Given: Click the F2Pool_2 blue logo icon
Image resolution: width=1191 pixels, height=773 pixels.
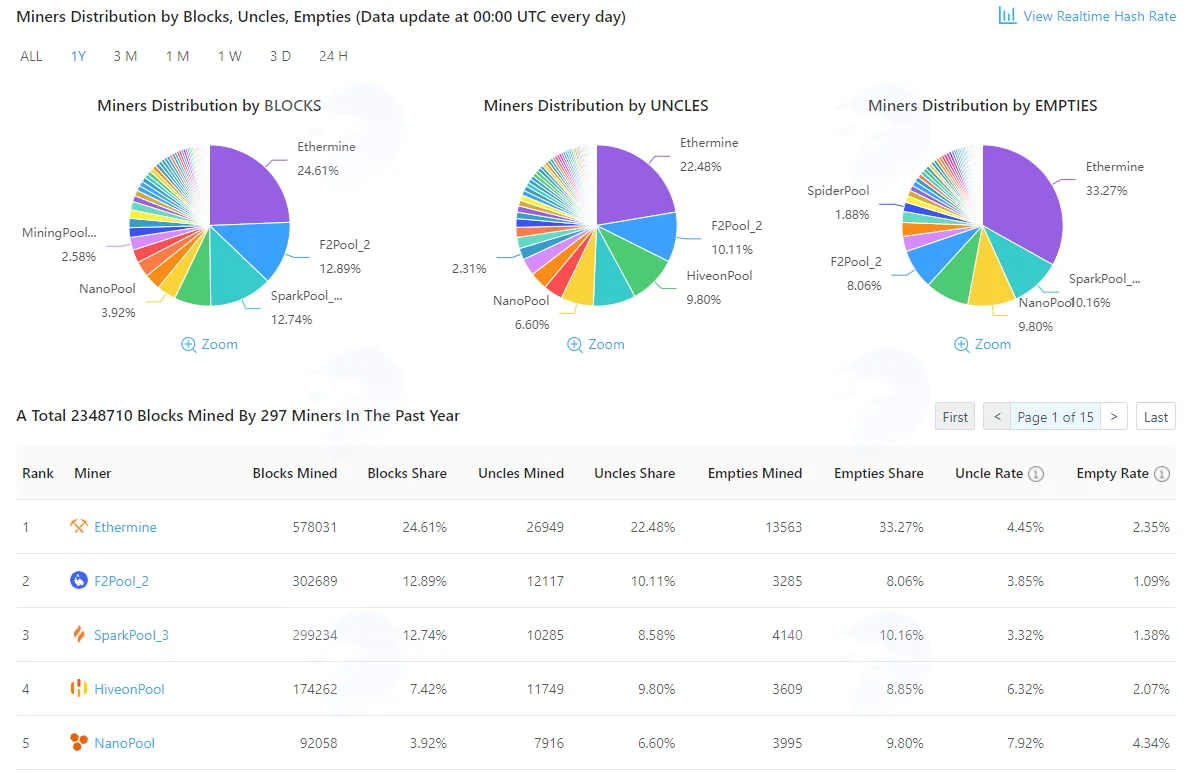Looking at the screenshot, I should [78, 580].
